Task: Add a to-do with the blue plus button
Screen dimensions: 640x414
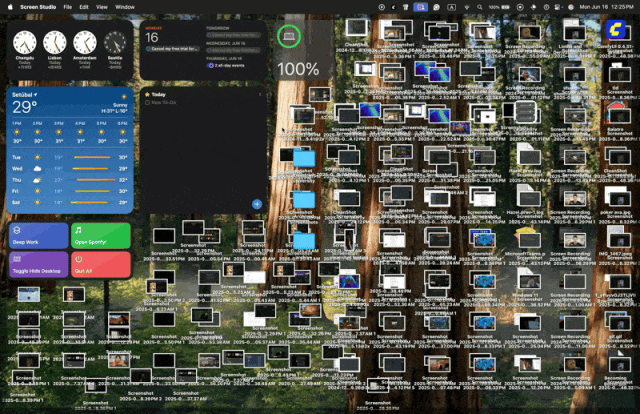Action: tap(257, 204)
